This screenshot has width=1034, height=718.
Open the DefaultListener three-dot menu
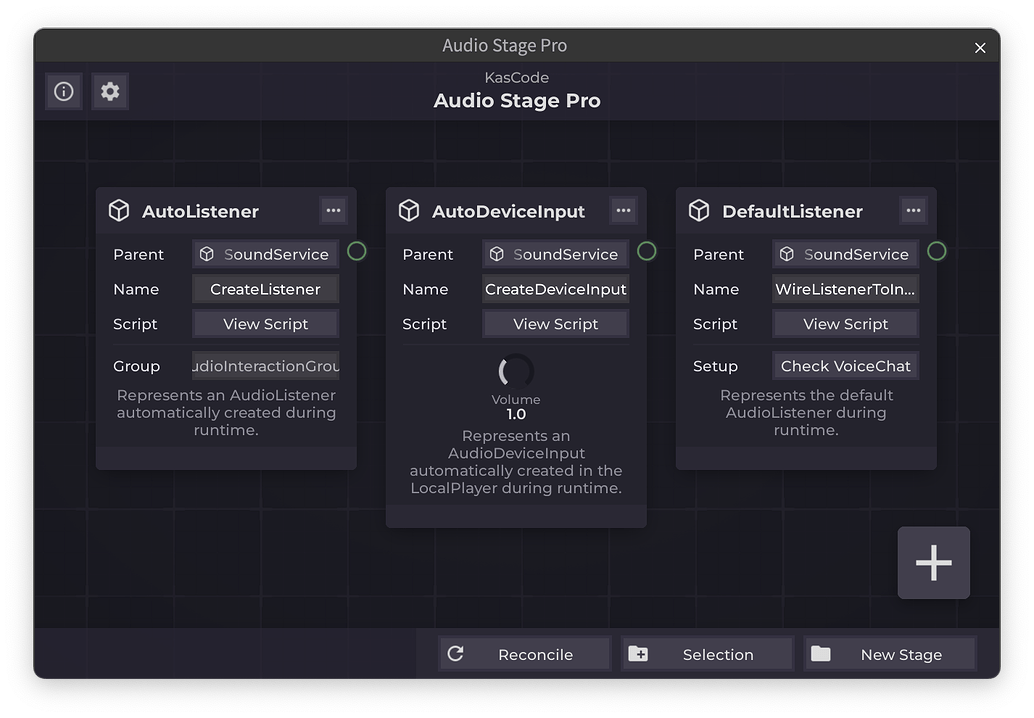[x=913, y=210]
